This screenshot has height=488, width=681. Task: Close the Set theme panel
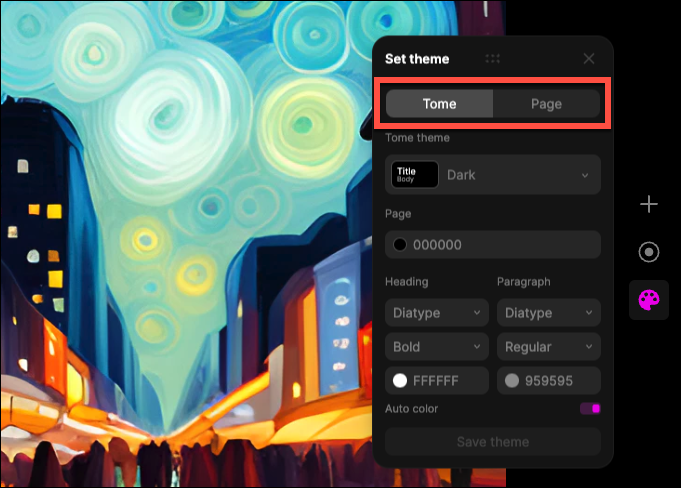589,59
